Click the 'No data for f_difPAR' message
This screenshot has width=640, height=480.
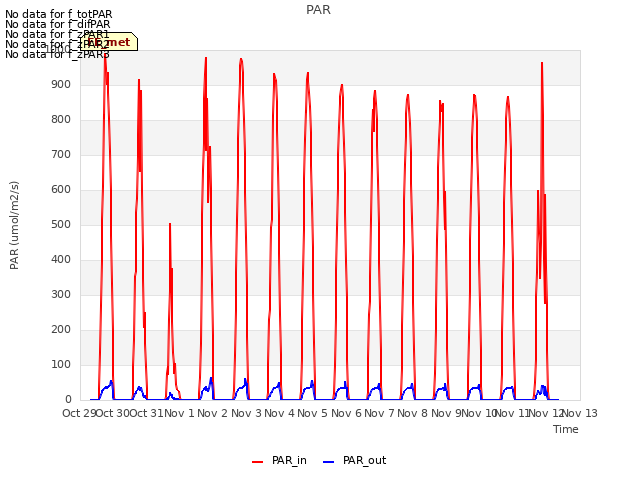pyautogui.click(x=58, y=24)
